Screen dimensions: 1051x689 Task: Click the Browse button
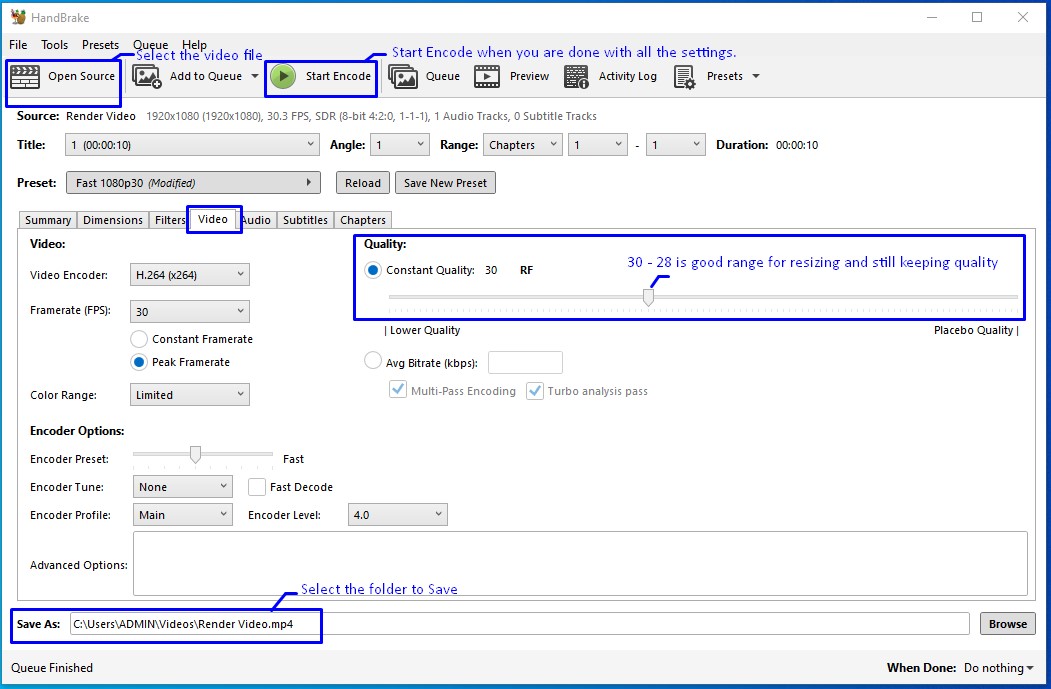point(1007,624)
